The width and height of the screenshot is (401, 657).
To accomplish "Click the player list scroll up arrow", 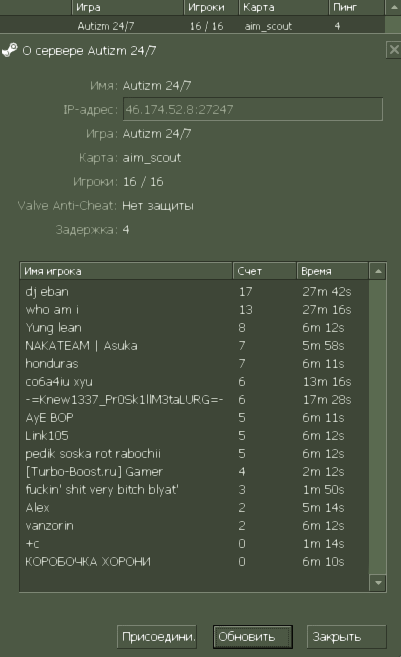I will click(x=378, y=271).
